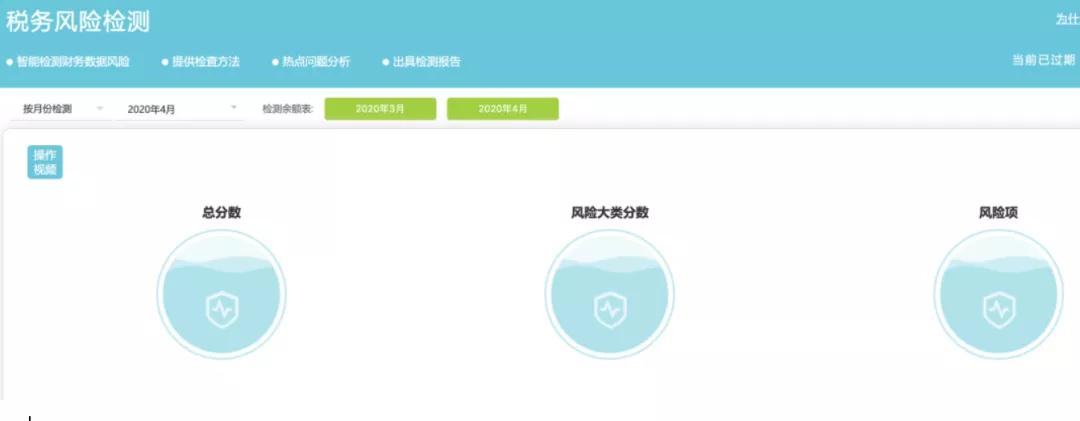1080x421 pixels.
Task: Open the 操作视频 tutorial video
Action: pos(45,162)
